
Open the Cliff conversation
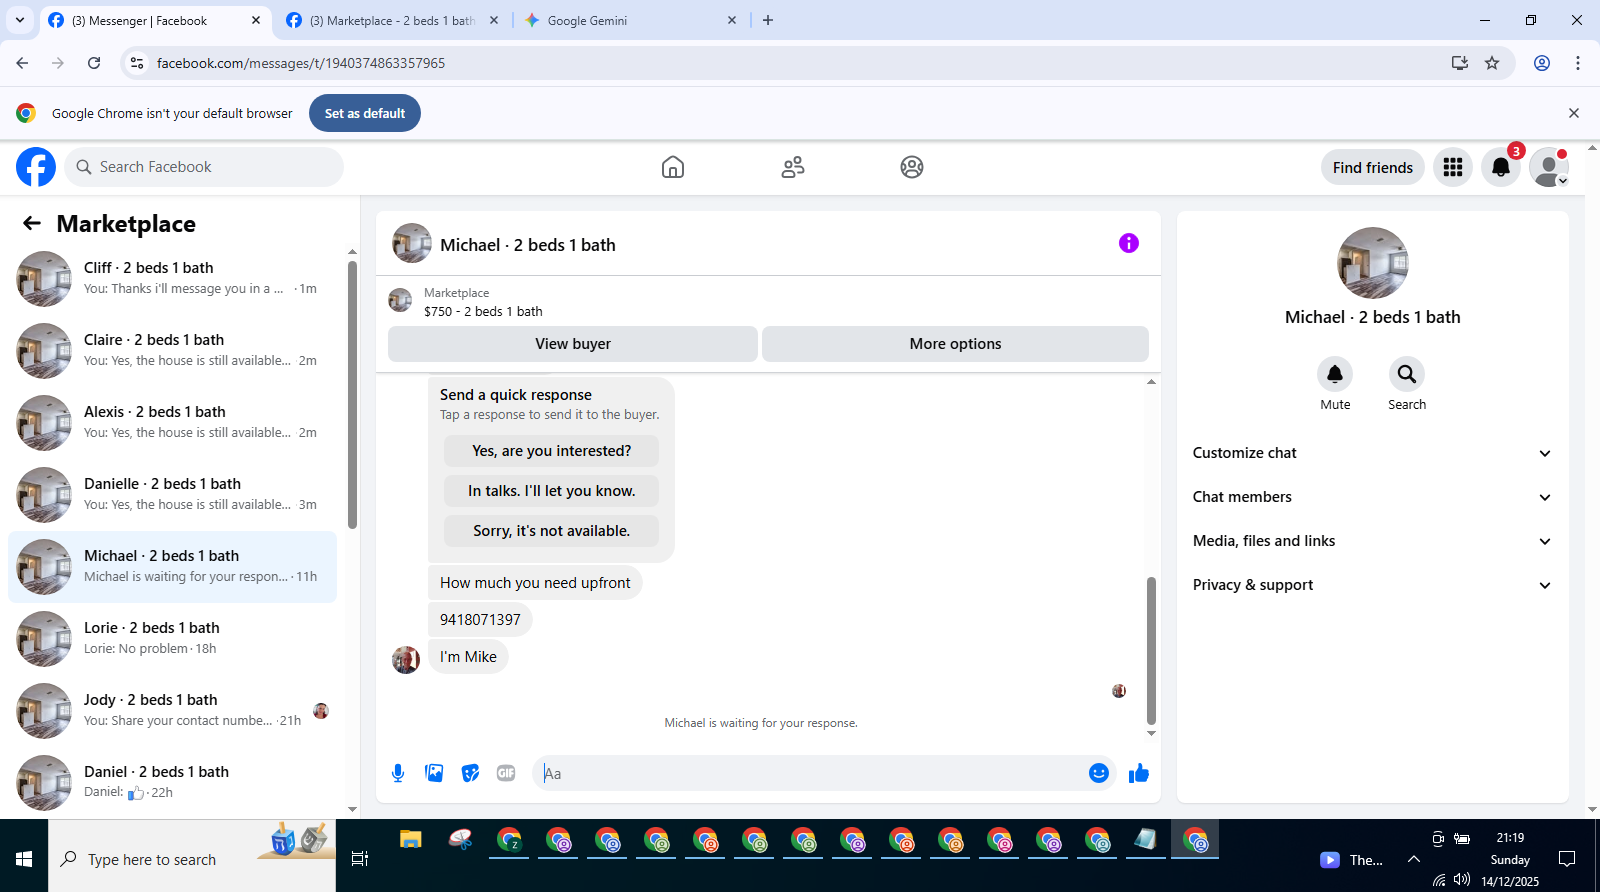[x=172, y=279]
